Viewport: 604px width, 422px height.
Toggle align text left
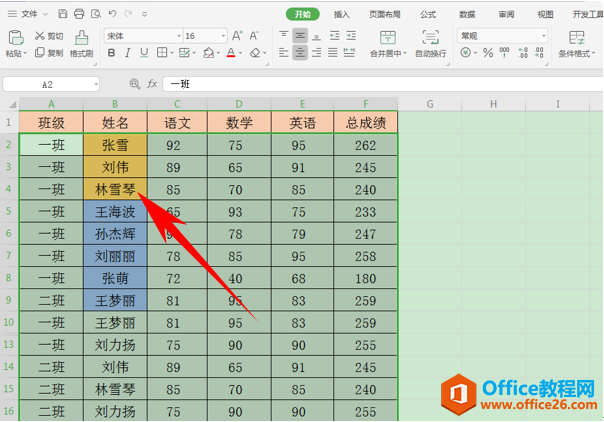point(284,53)
